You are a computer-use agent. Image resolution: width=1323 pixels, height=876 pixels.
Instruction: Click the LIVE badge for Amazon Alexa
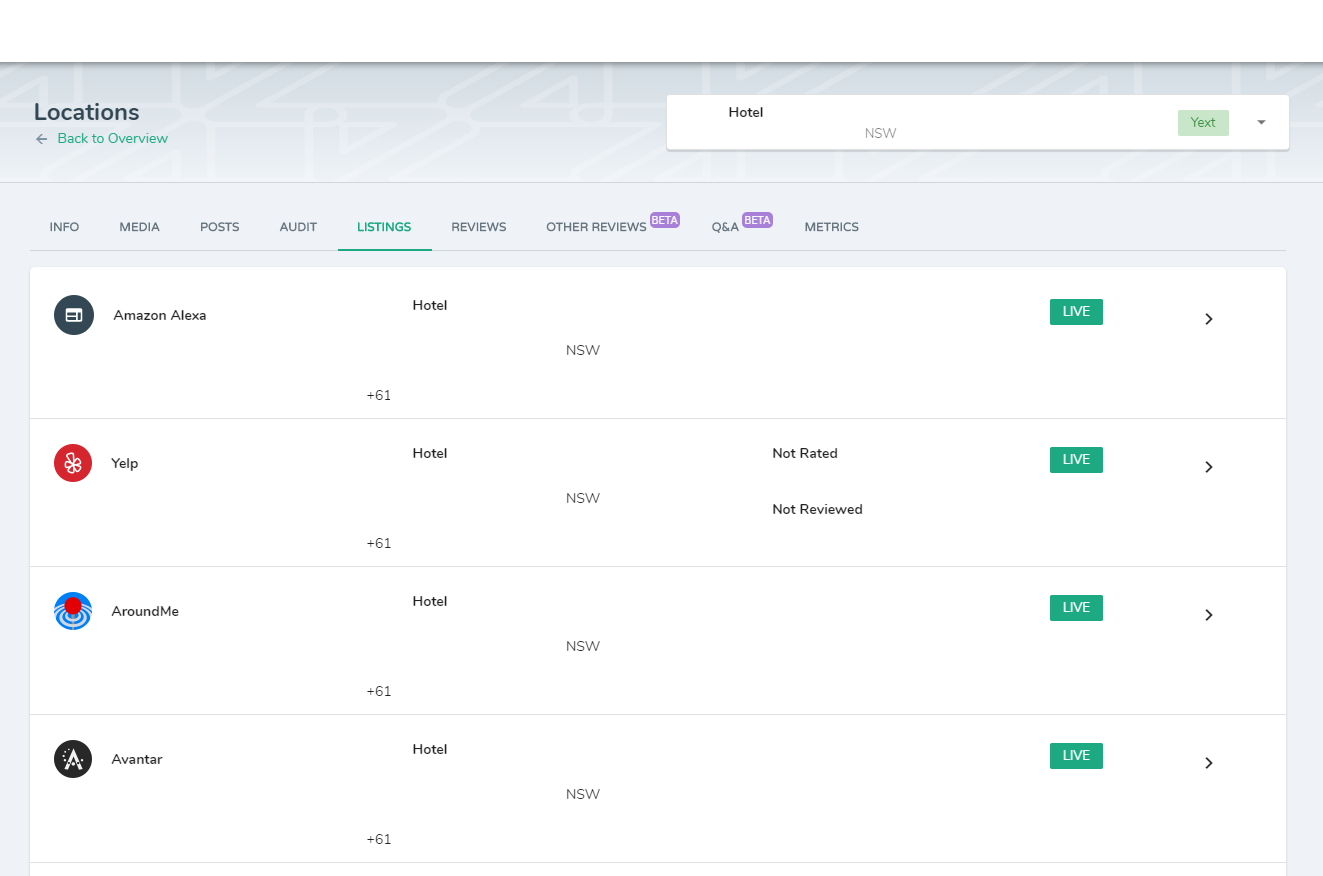coord(1076,312)
